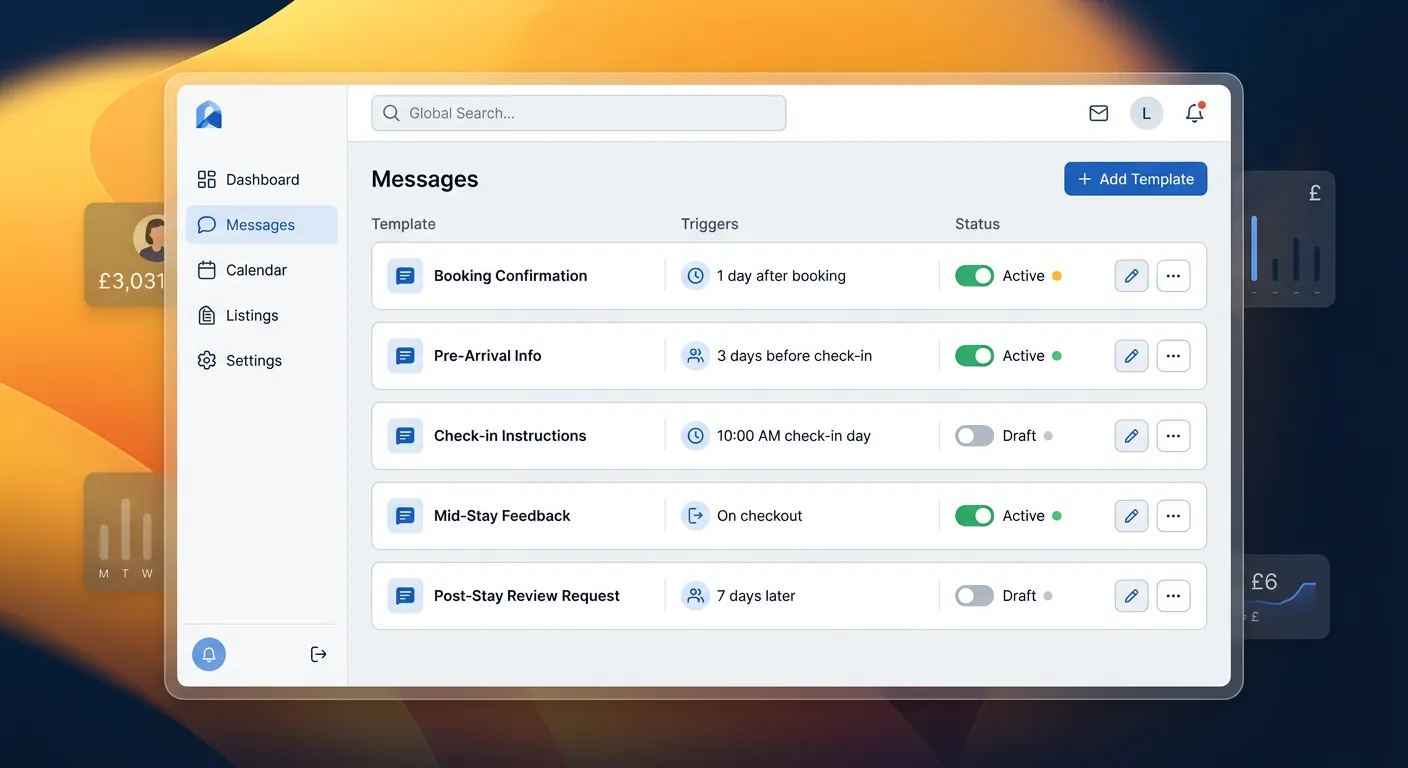The image size is (1408, 768).
Task: Edit the Post-Stay Review Request template
Action: click(1131, 596)
